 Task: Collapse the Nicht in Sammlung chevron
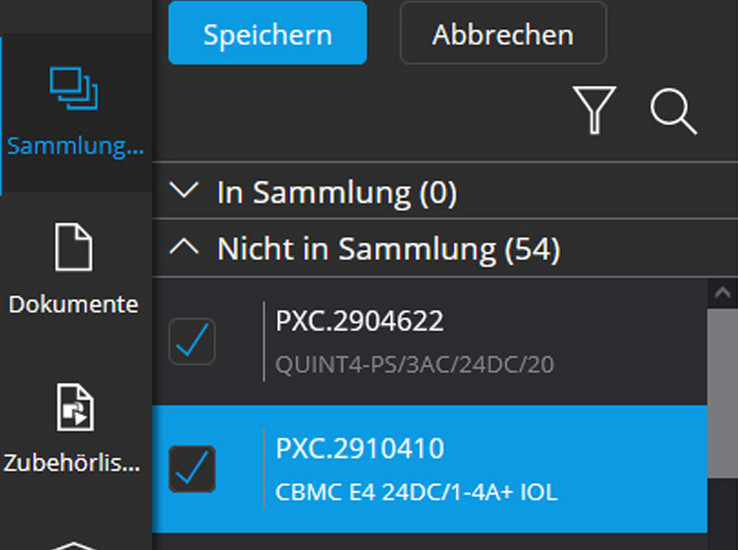tap(185, 248)
